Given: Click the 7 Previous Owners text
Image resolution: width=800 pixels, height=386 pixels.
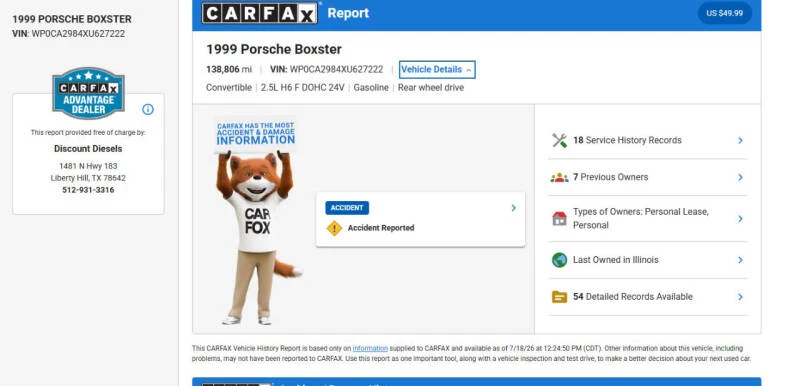Looking at the screenshot, I should click(610, 177).
